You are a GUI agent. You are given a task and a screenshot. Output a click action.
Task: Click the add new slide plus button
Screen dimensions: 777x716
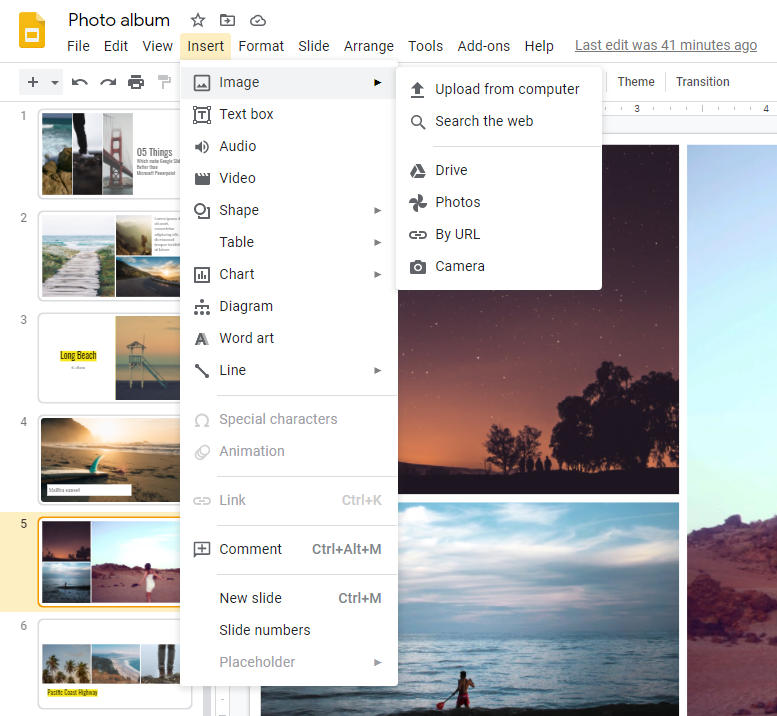click(33, 82)
